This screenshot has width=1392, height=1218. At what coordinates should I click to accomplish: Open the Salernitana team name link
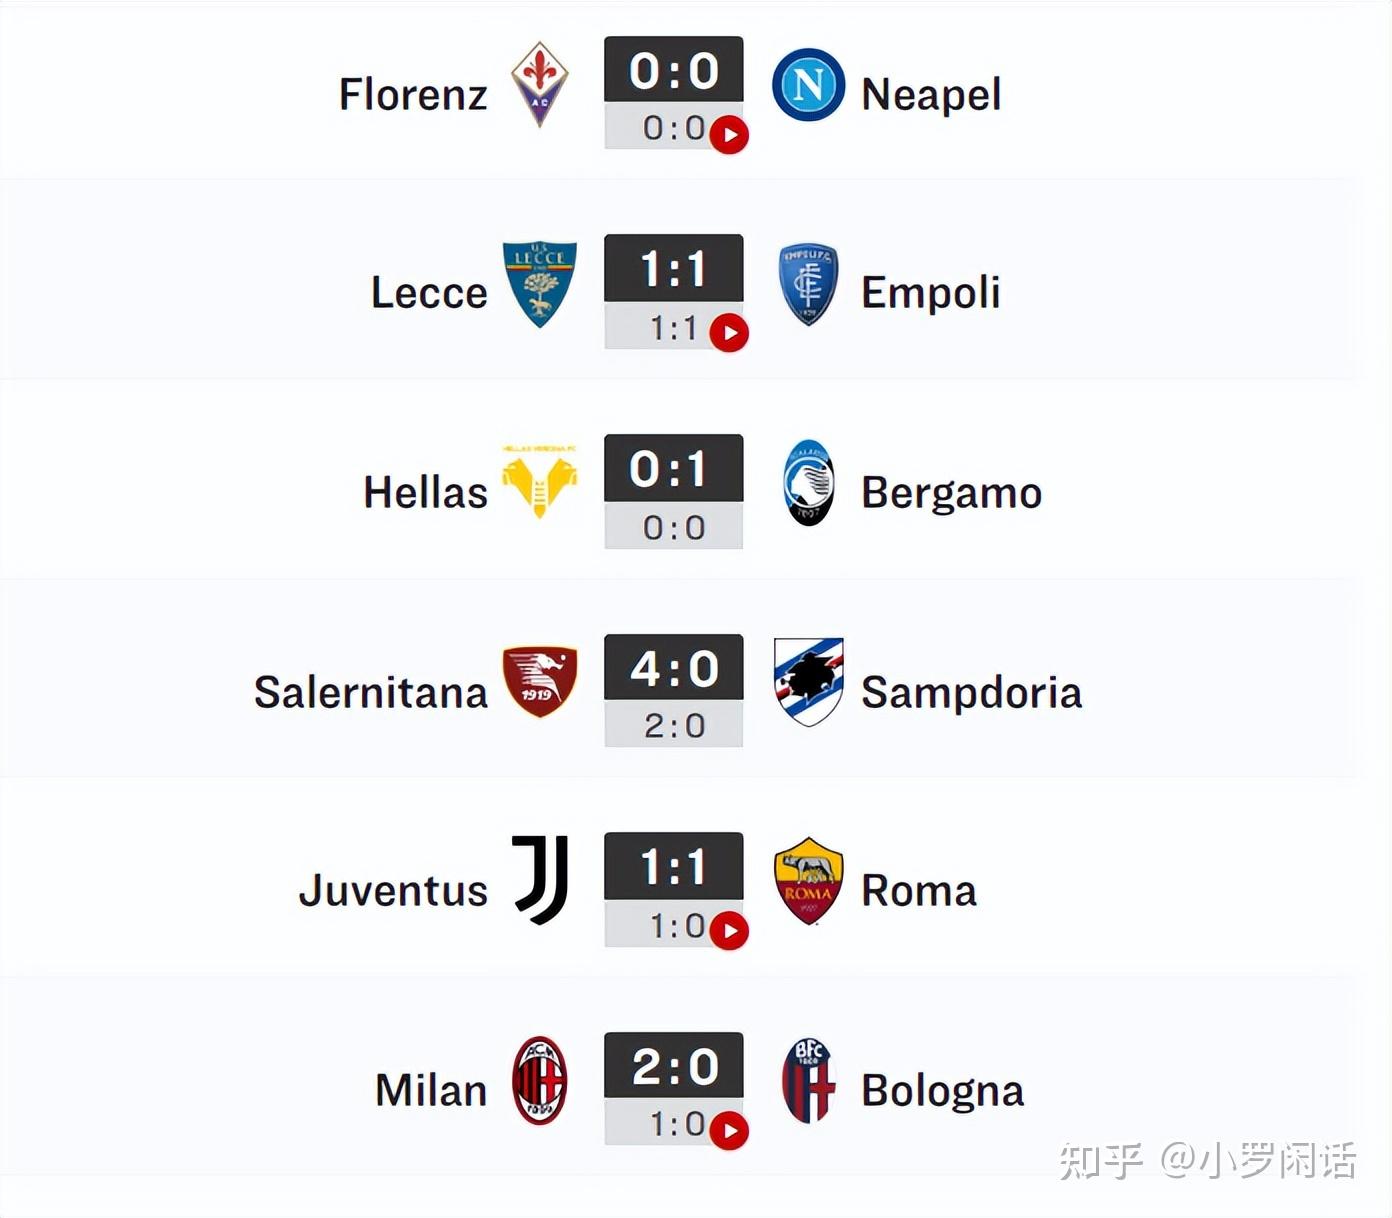tap(370, 692)
